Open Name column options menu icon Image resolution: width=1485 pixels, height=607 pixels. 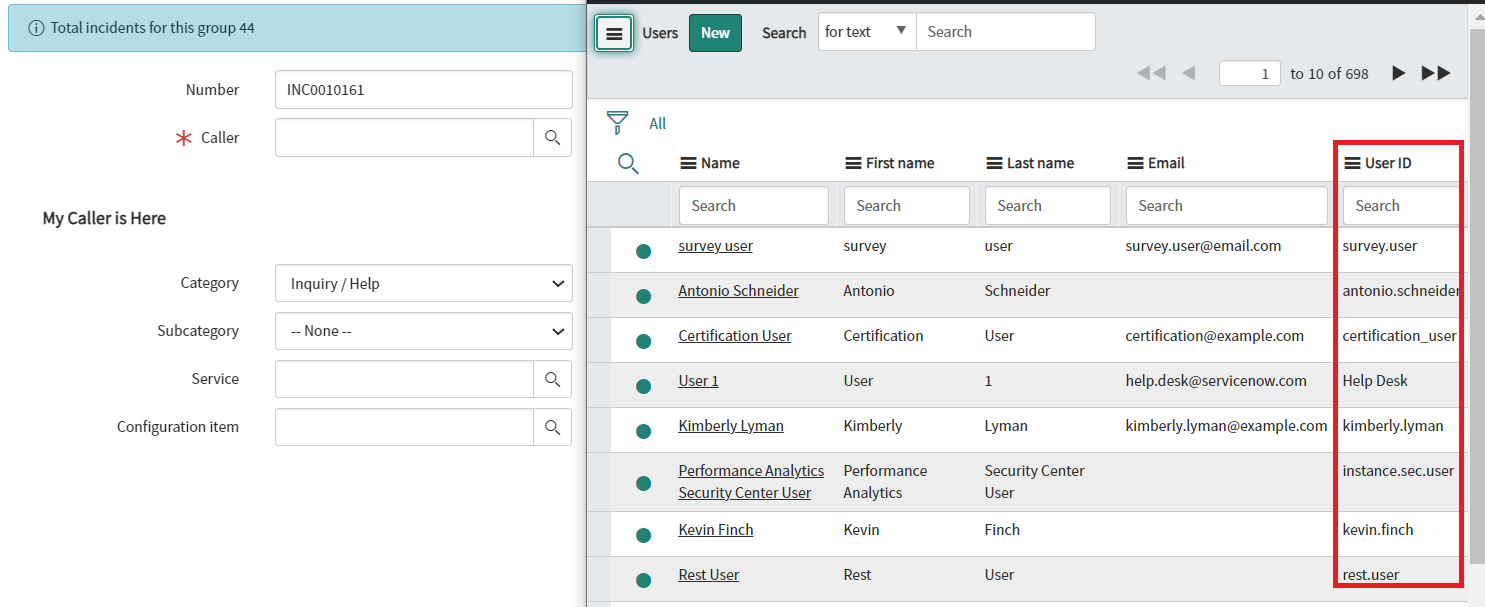coord(688,163)
